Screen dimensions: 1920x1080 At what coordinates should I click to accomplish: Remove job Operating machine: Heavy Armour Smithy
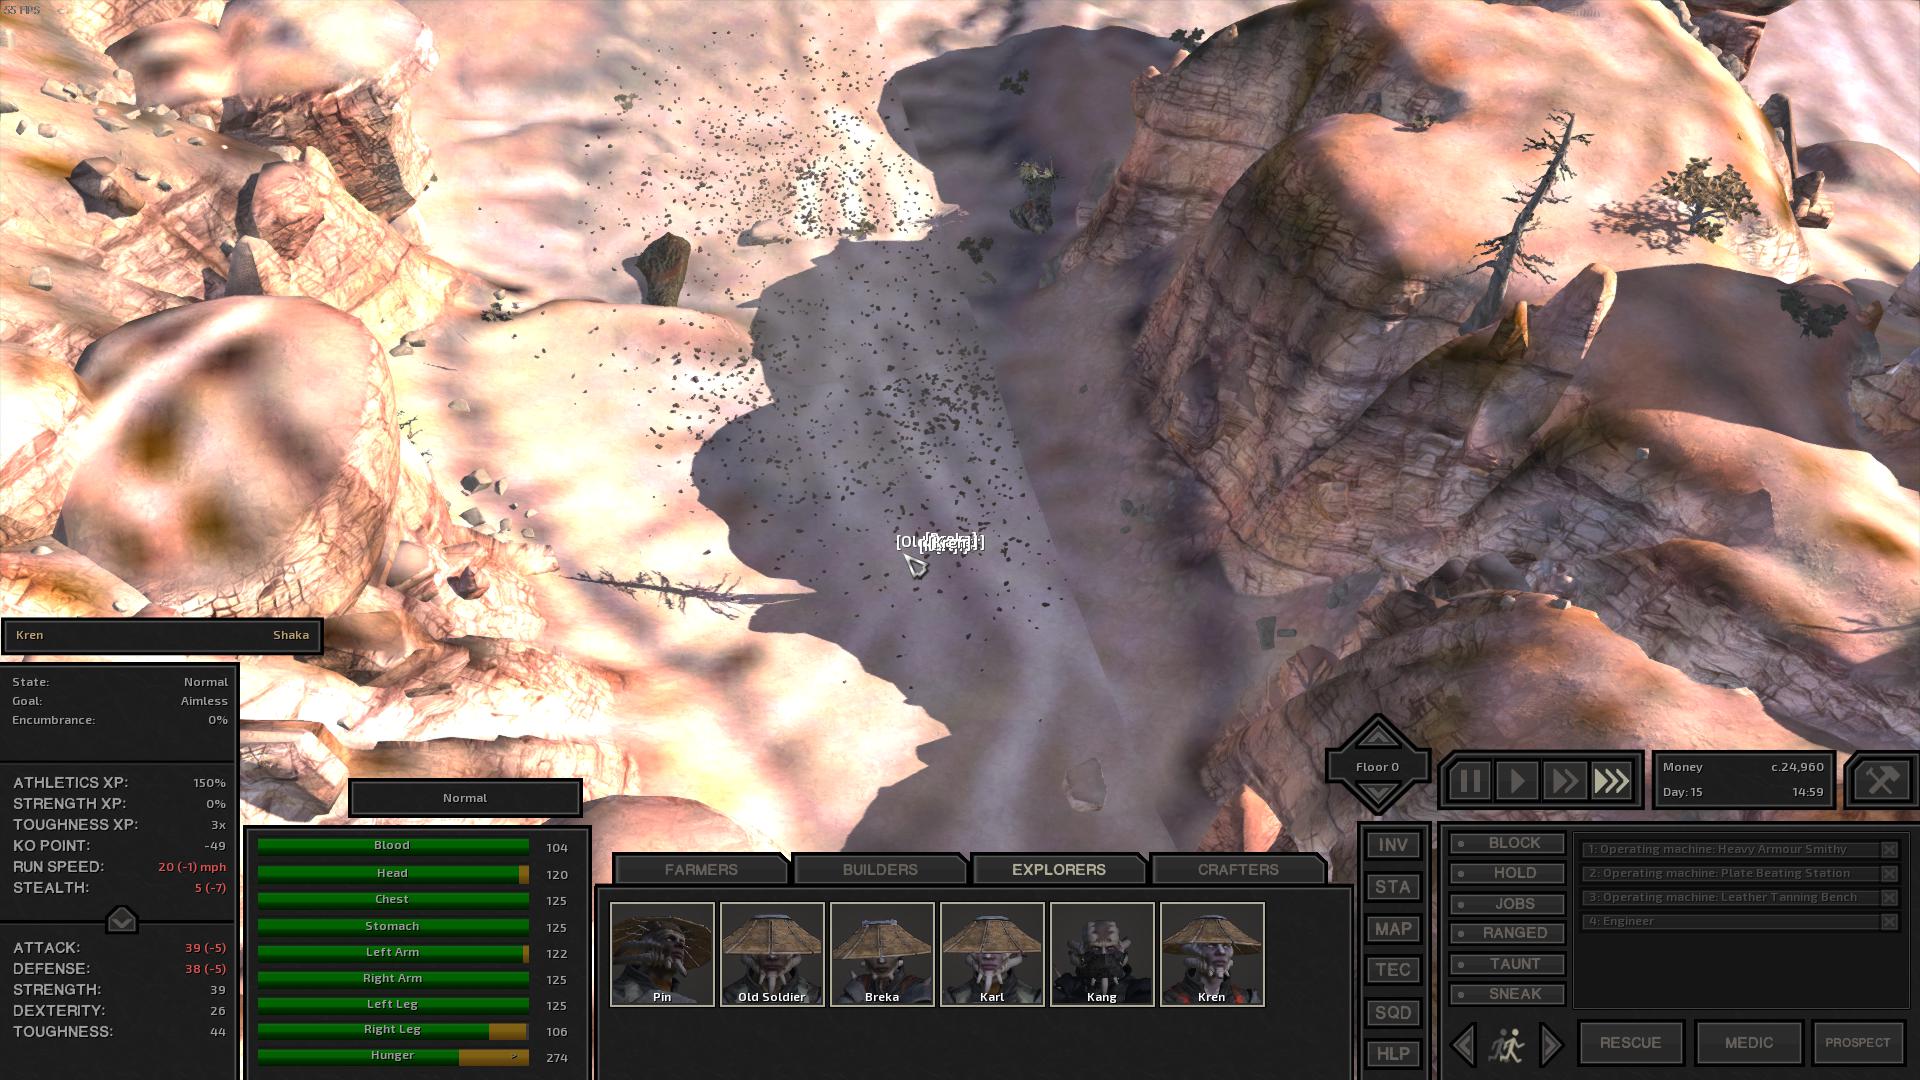[1889, 849]
